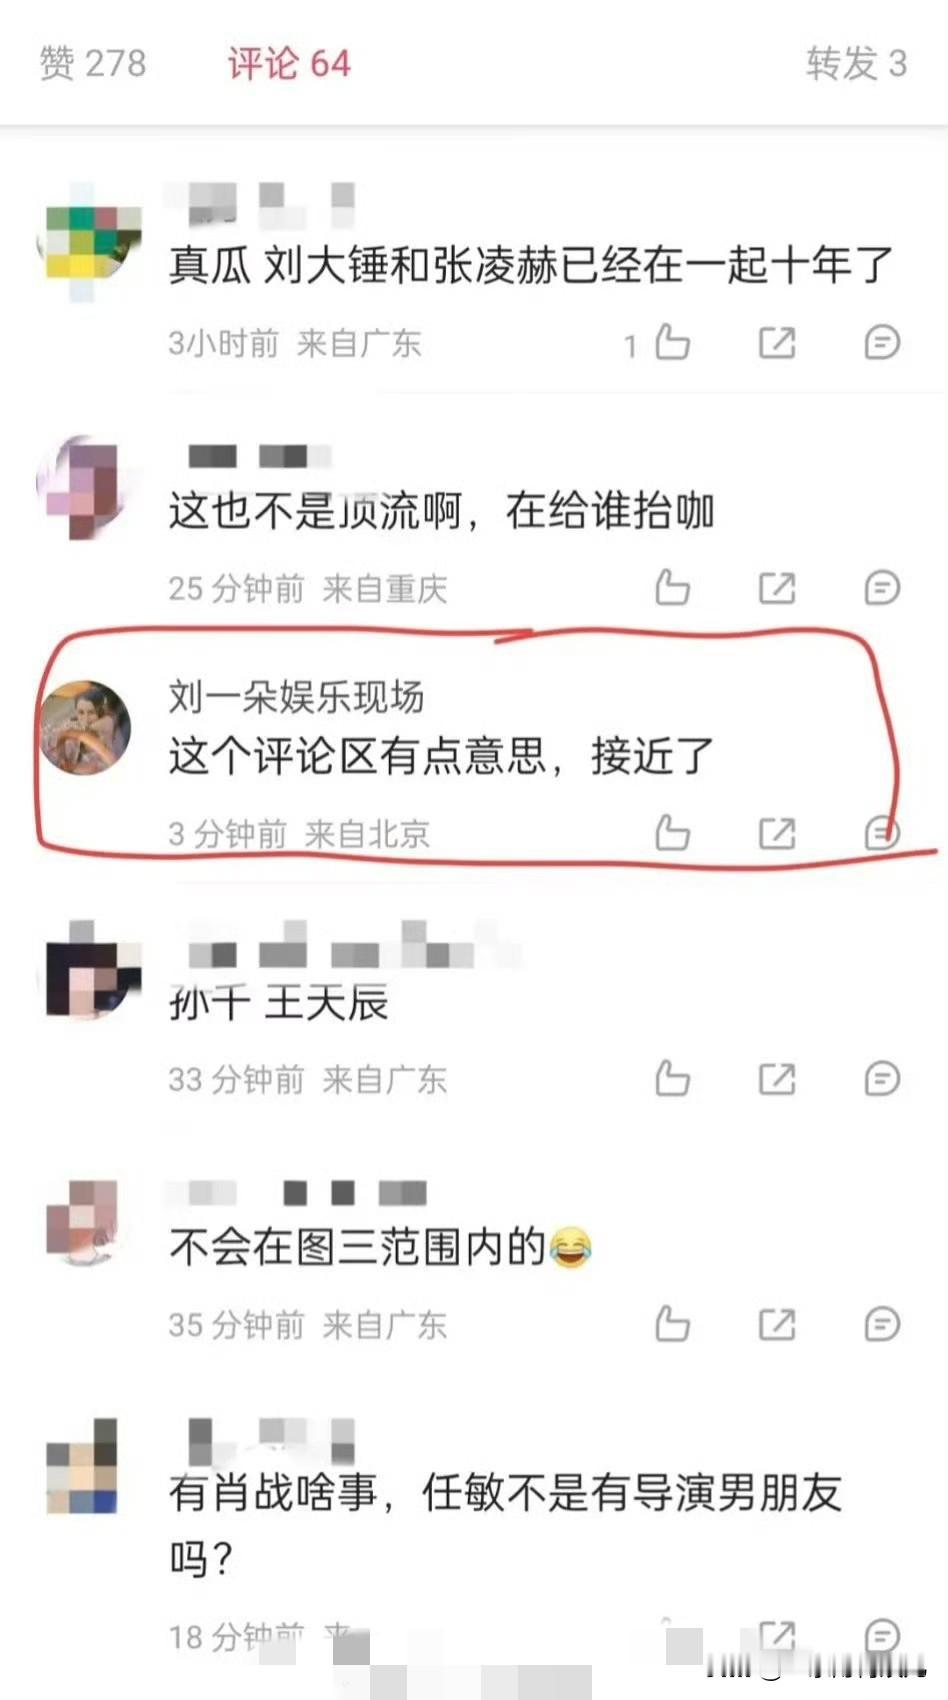Open the 评论 64 tab
Viewport: 948px width, 1700px height.
tap(289, 63)
